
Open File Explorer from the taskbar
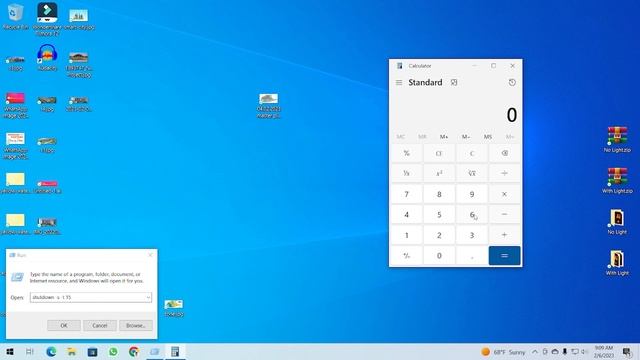point(72,351)
